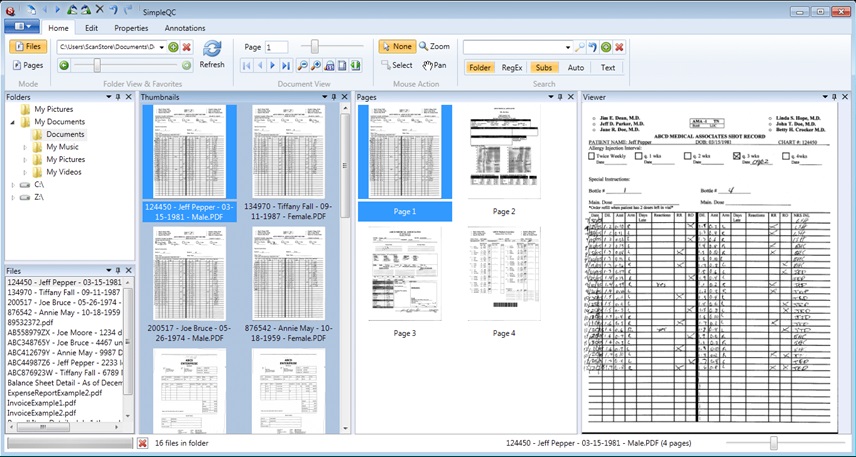The image size is (856, 457).
Task: Go to next page in Document View
Action: click(x=272, y=66)
